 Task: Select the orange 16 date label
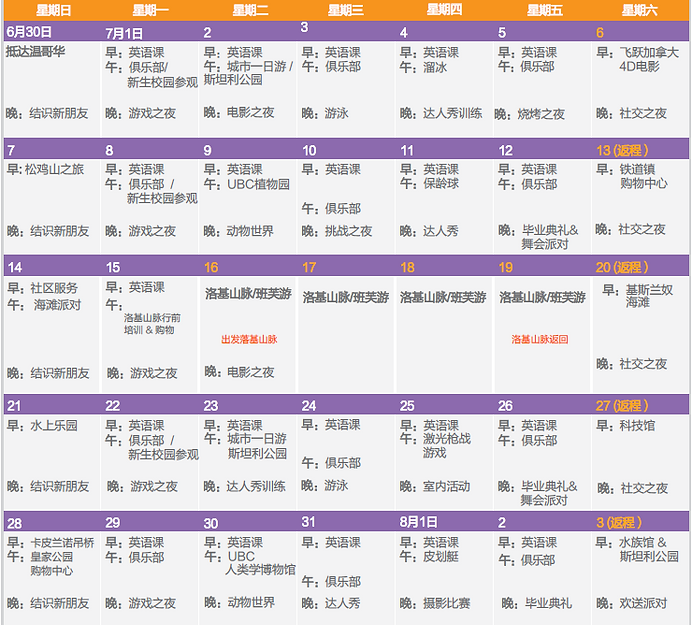click(x=211, y=267)
